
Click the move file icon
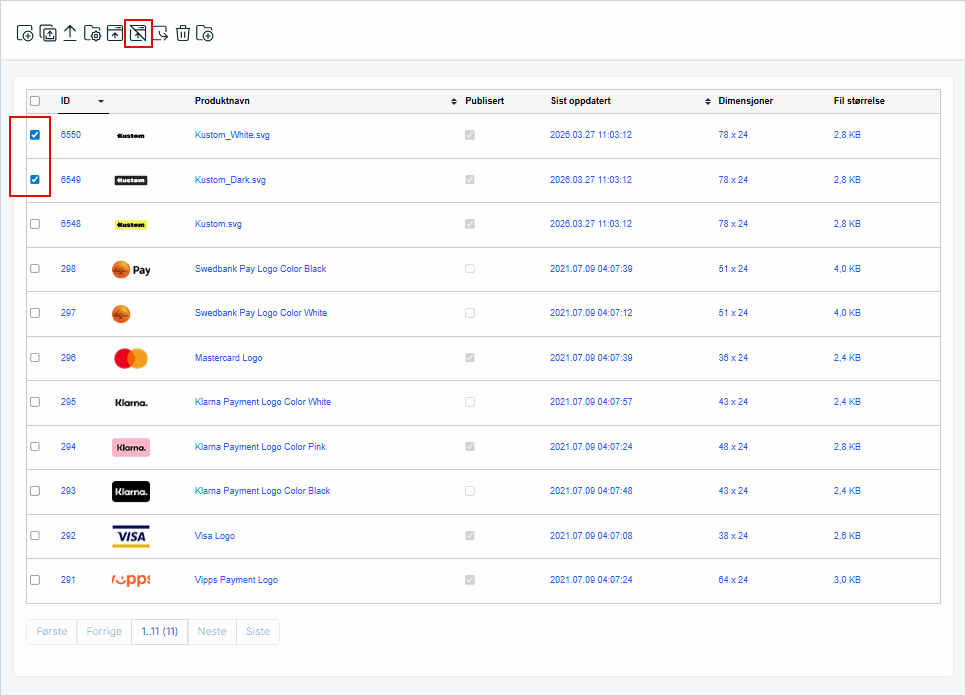pos(160,34)
